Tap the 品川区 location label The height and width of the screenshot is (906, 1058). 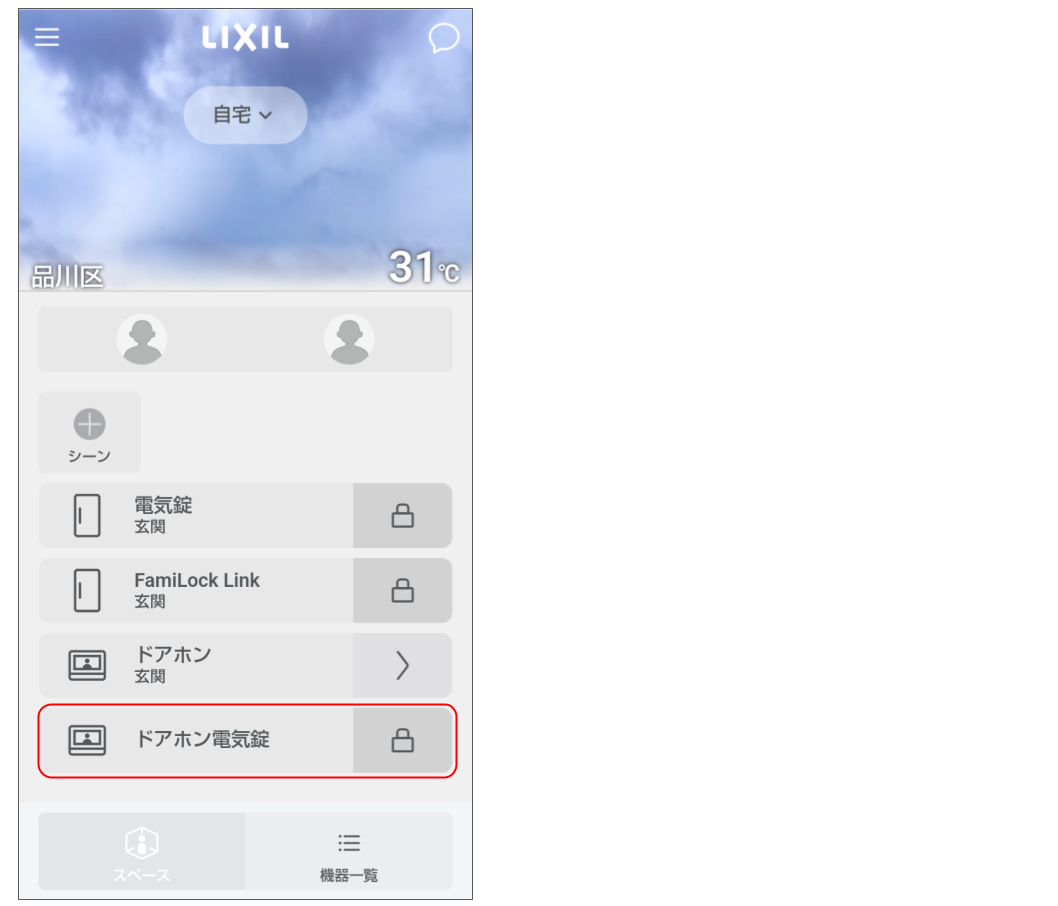pos(67,277)
